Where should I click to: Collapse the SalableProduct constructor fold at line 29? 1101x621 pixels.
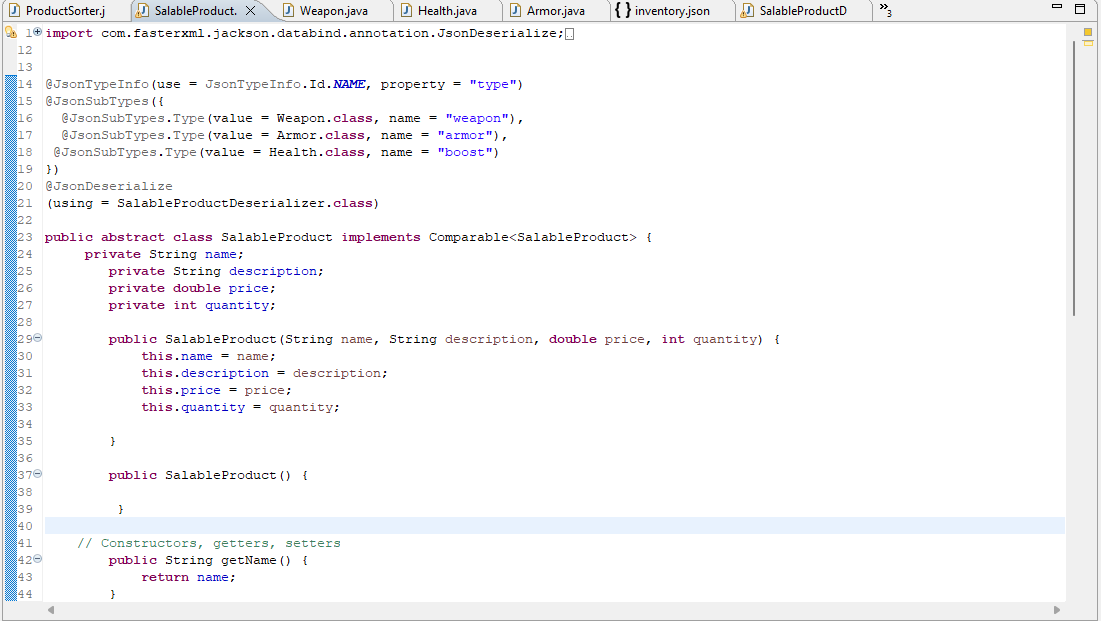click(x=36, y=338)
